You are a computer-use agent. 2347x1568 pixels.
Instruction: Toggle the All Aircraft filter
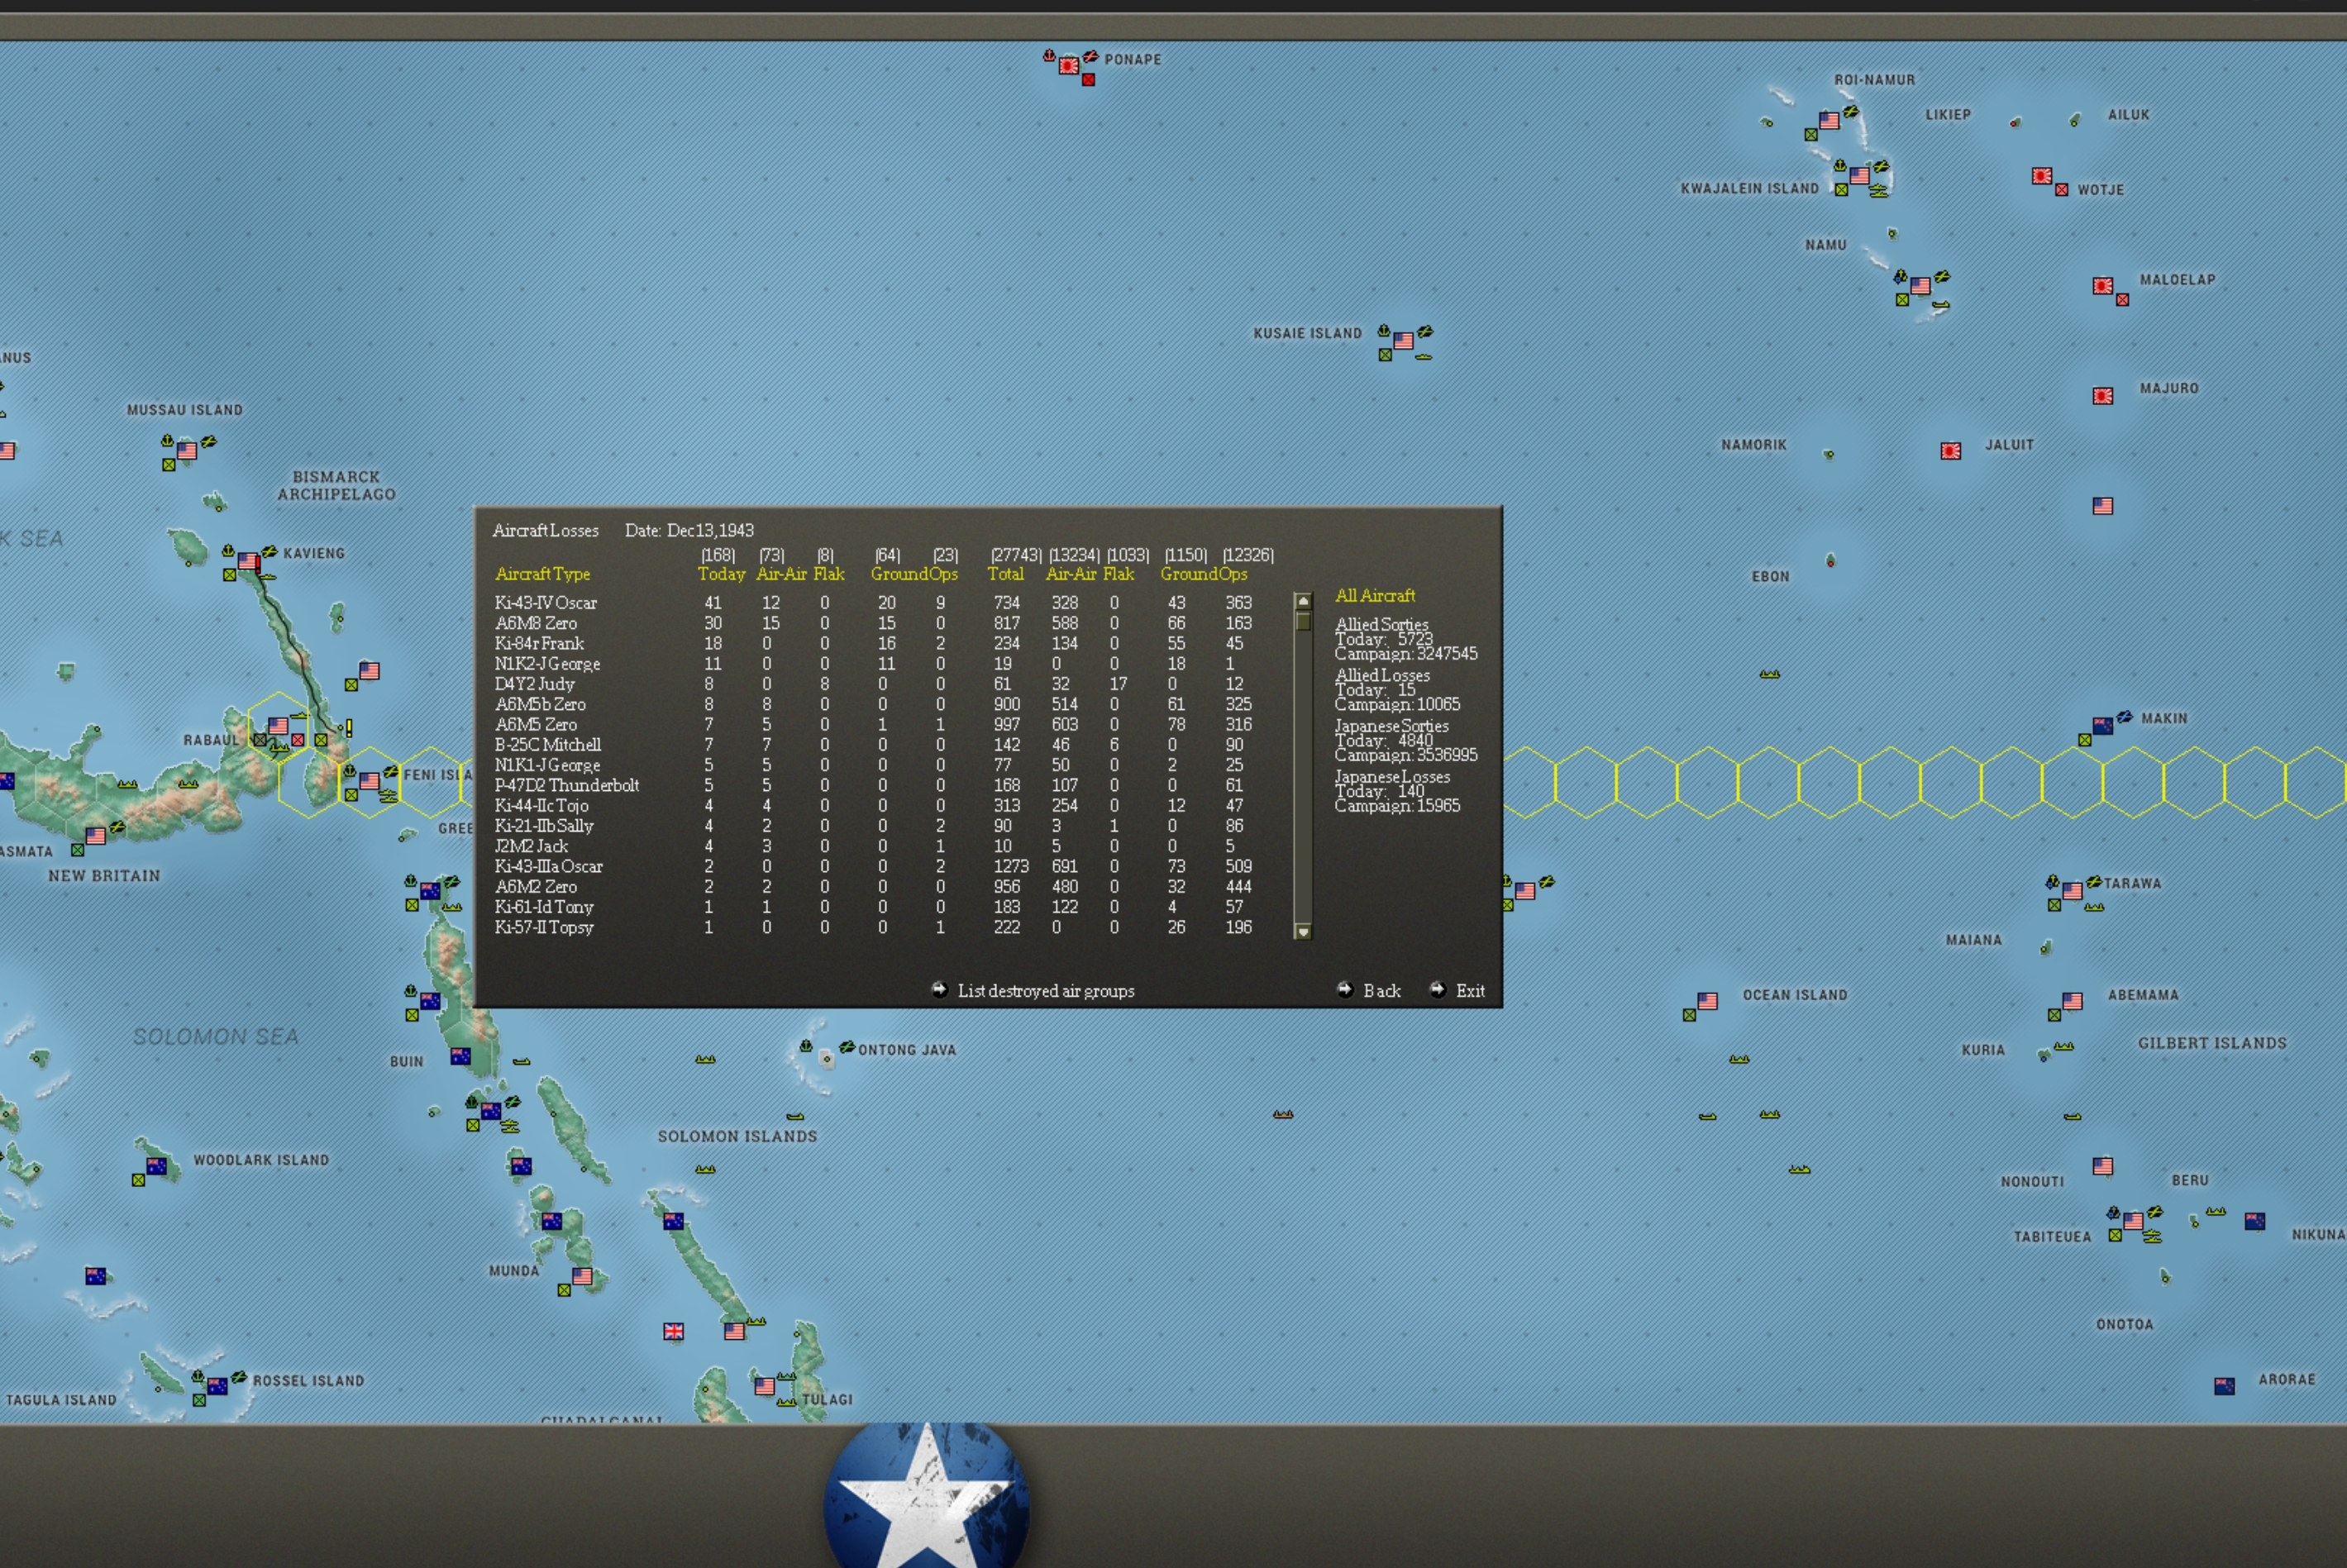coord(1375,596)
